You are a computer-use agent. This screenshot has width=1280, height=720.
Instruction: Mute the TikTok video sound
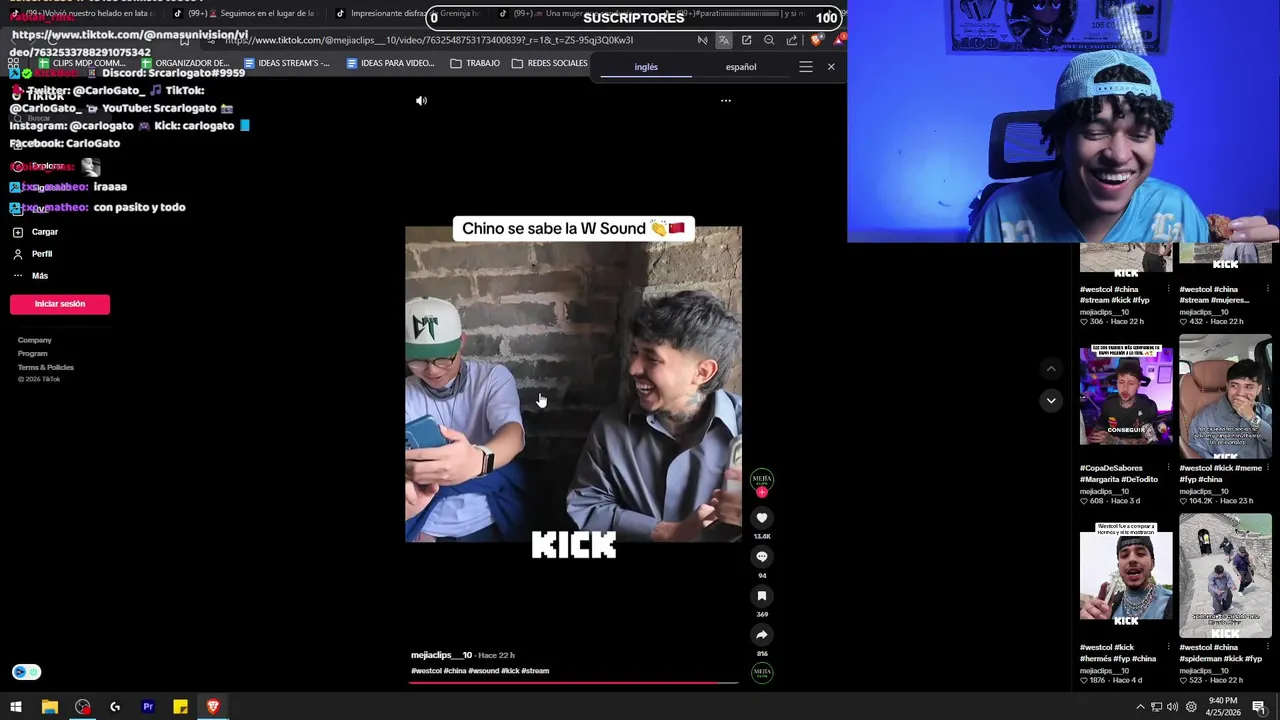click(x=421, y=101)
